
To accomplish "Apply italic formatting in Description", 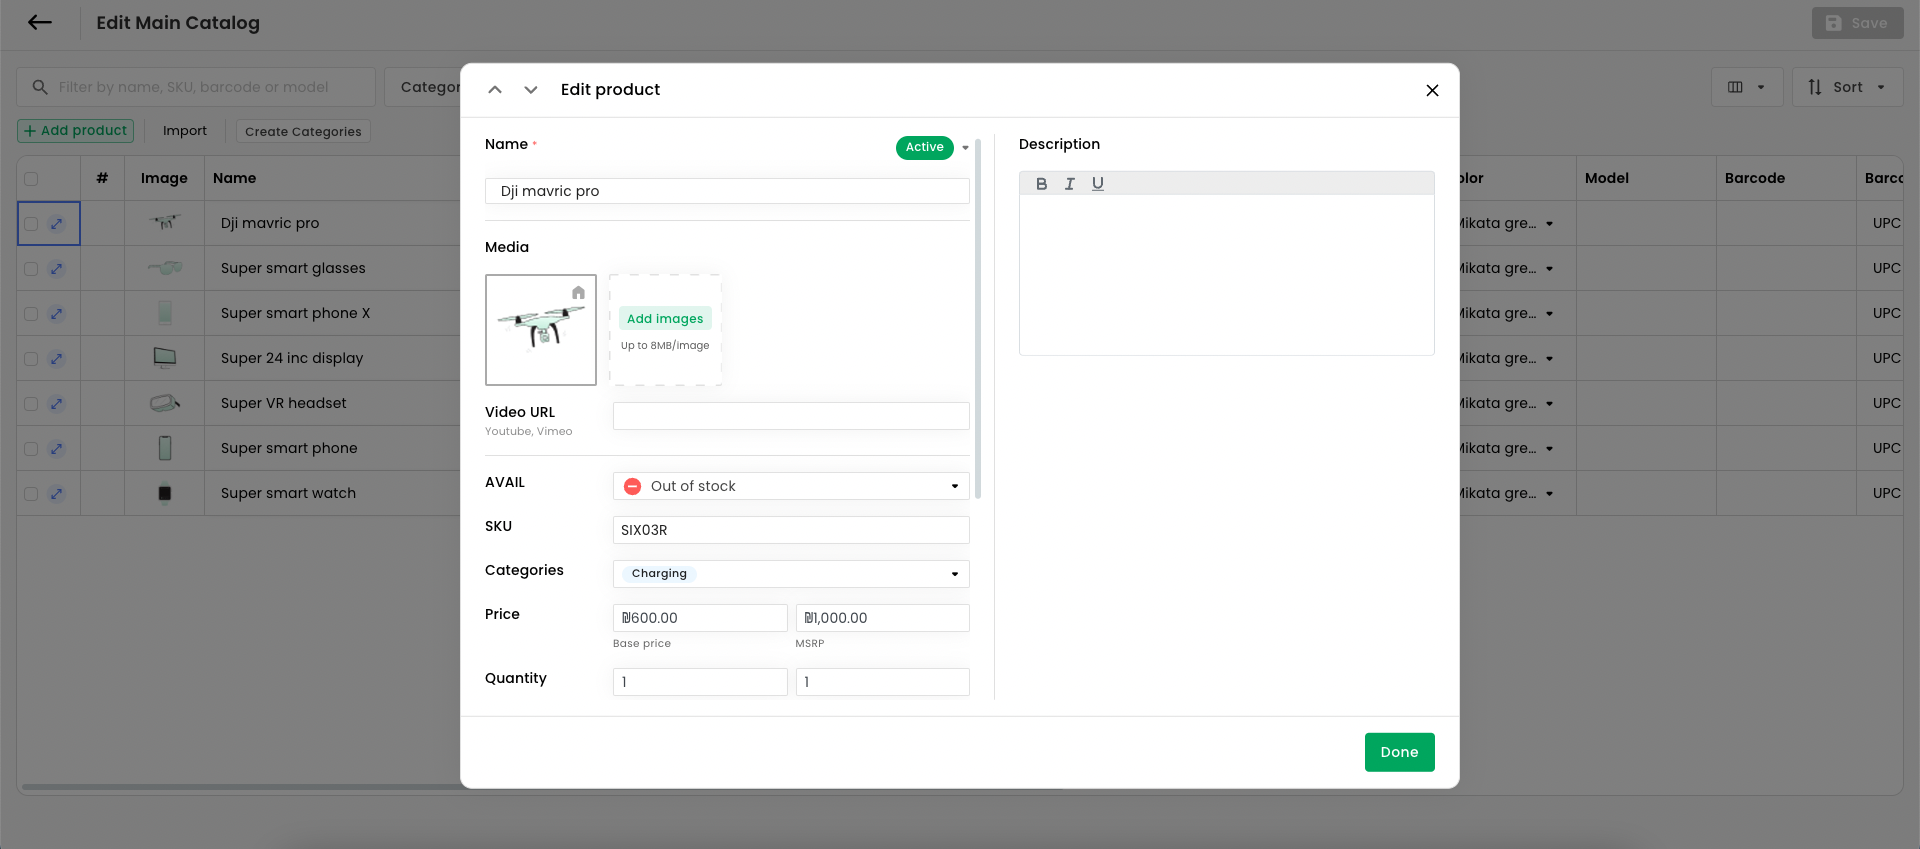I will 1070,184.
